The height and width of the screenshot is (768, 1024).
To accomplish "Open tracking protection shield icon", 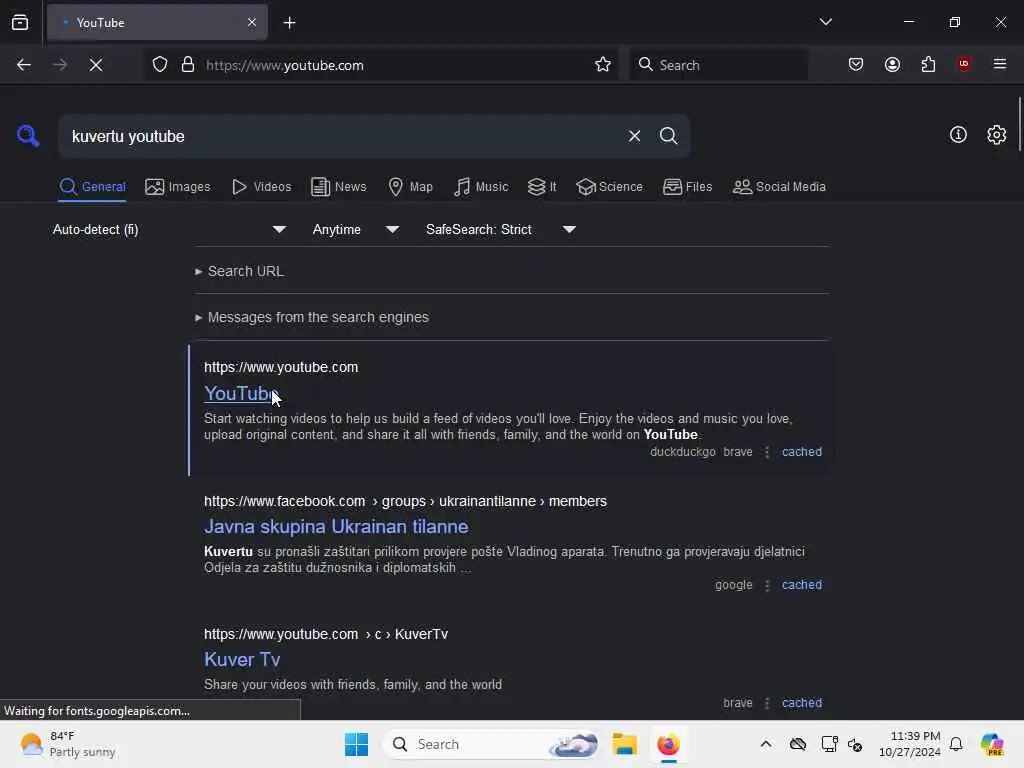I will [160, 65].
